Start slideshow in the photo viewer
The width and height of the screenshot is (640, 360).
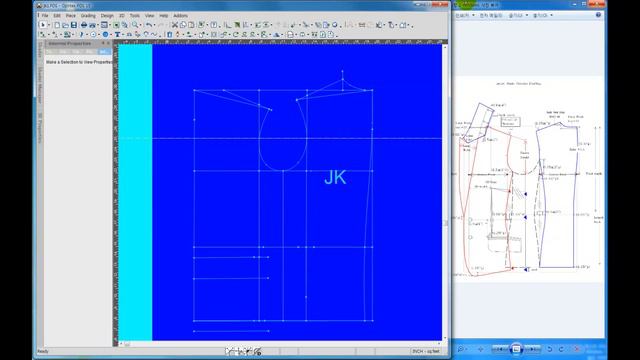516,349
